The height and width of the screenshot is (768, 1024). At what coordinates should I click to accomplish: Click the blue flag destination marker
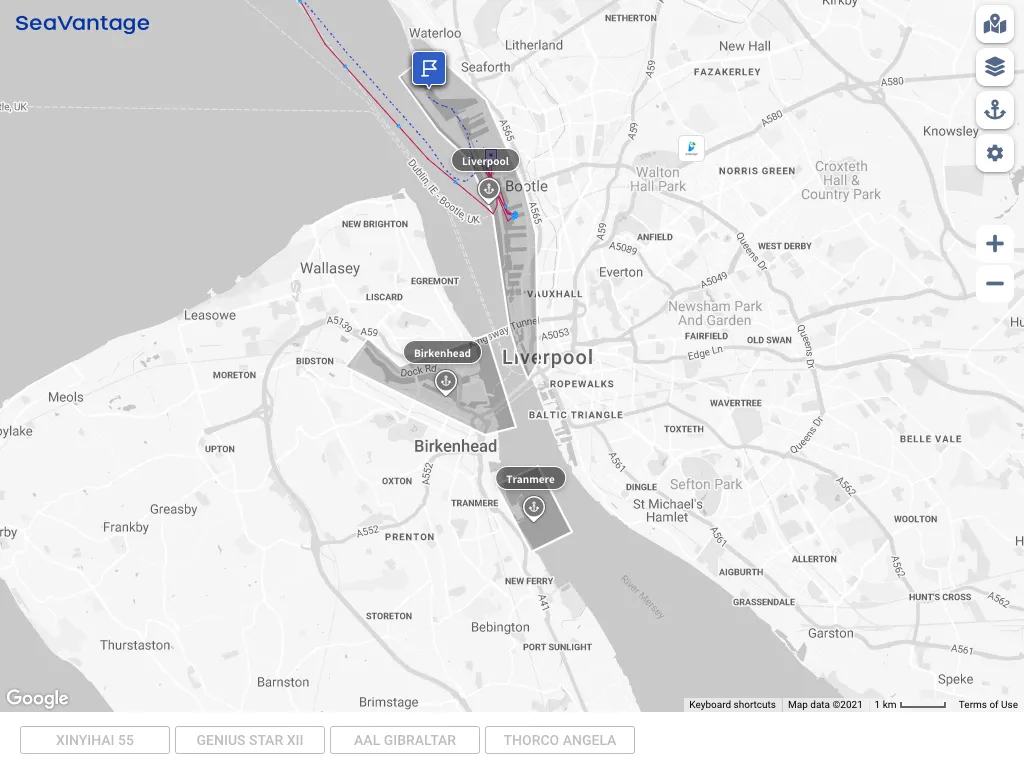coord(429,69)
